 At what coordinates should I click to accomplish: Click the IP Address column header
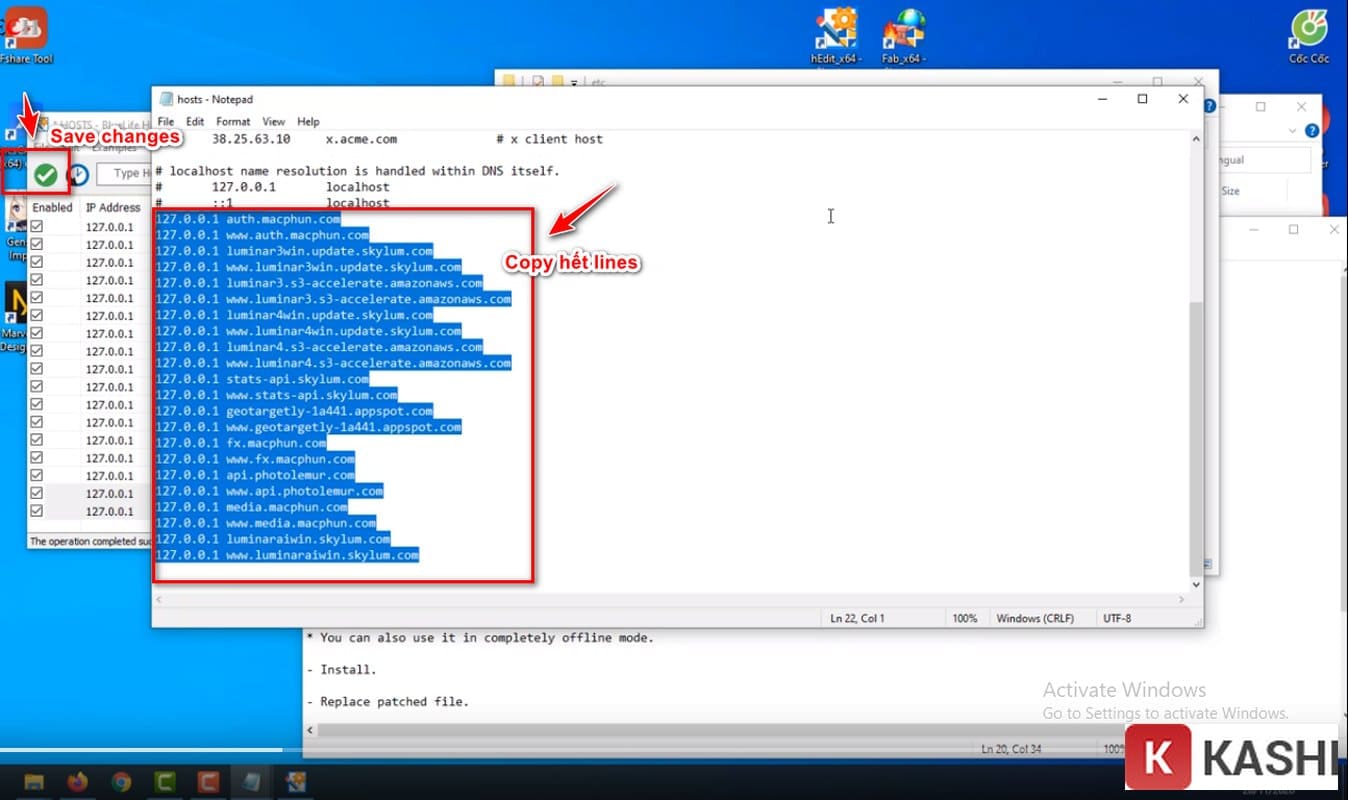pyautogui.click(x=113, y=207)
